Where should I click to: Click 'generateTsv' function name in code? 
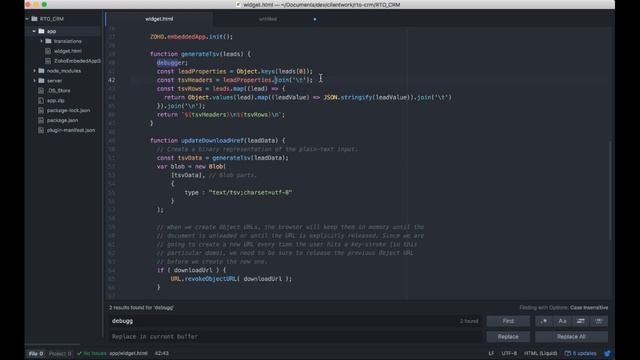(200, 54)
